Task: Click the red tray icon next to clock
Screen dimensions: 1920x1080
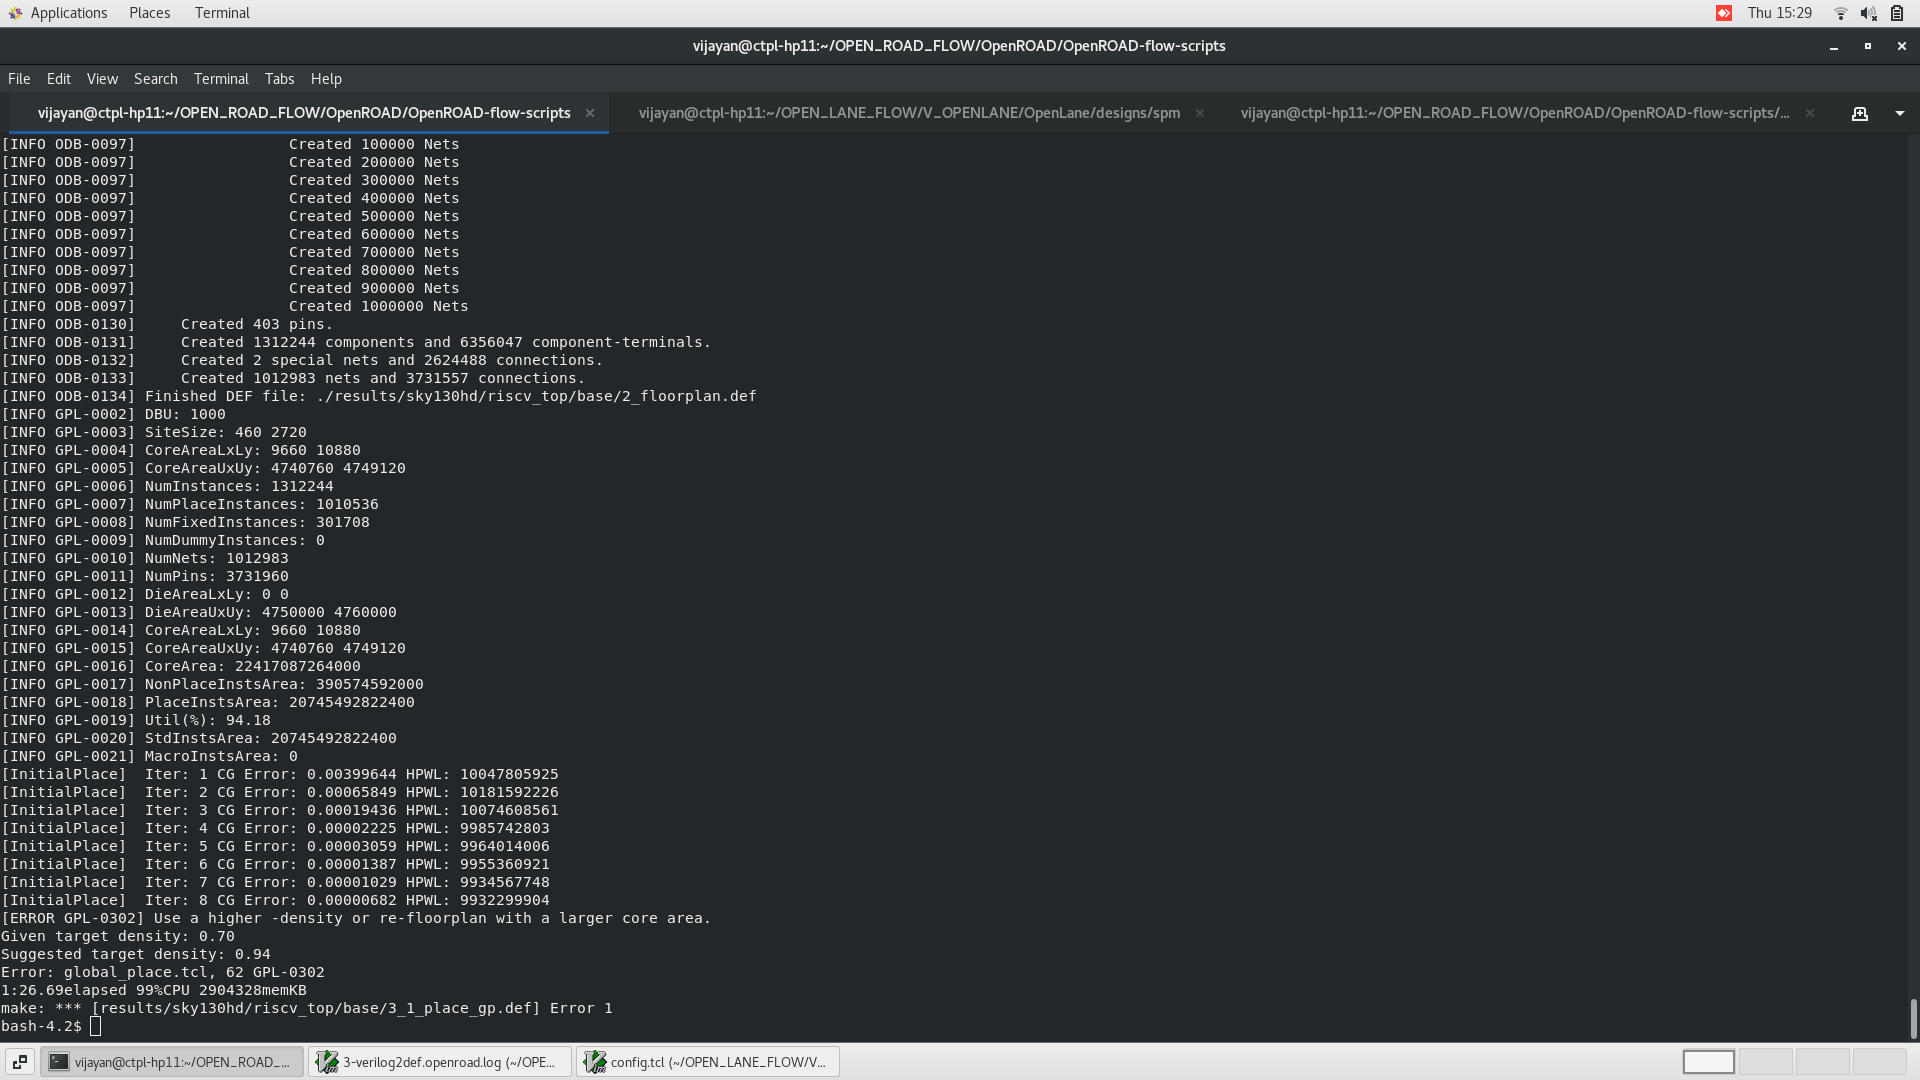Action: [x=1725, y=13]
